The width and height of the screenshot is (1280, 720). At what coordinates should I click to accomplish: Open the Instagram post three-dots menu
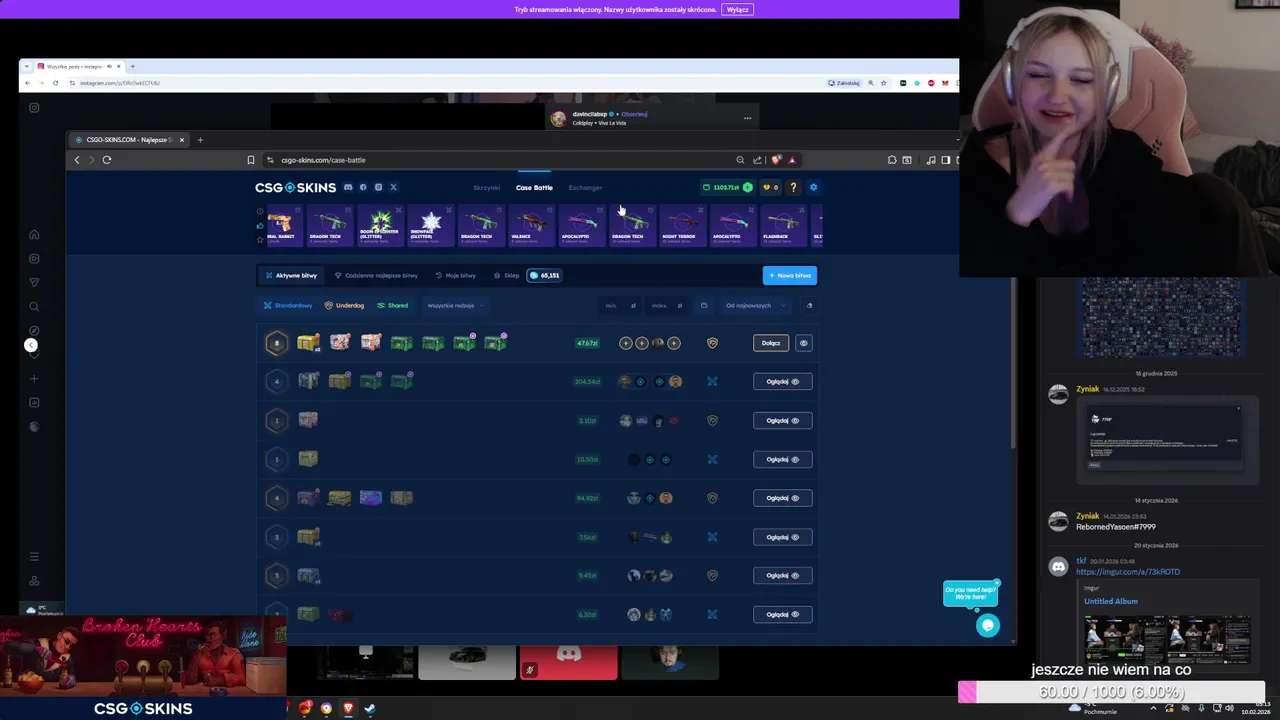[747, 118]
